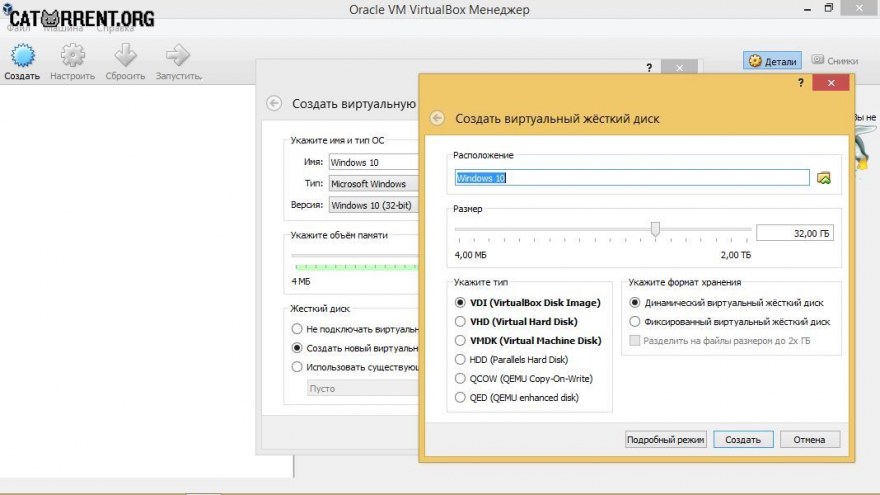Screen dimensions: 880x495
Task: Toggle Разделить на файлы размером до 2х ГБ
Action: click(720, 341)
